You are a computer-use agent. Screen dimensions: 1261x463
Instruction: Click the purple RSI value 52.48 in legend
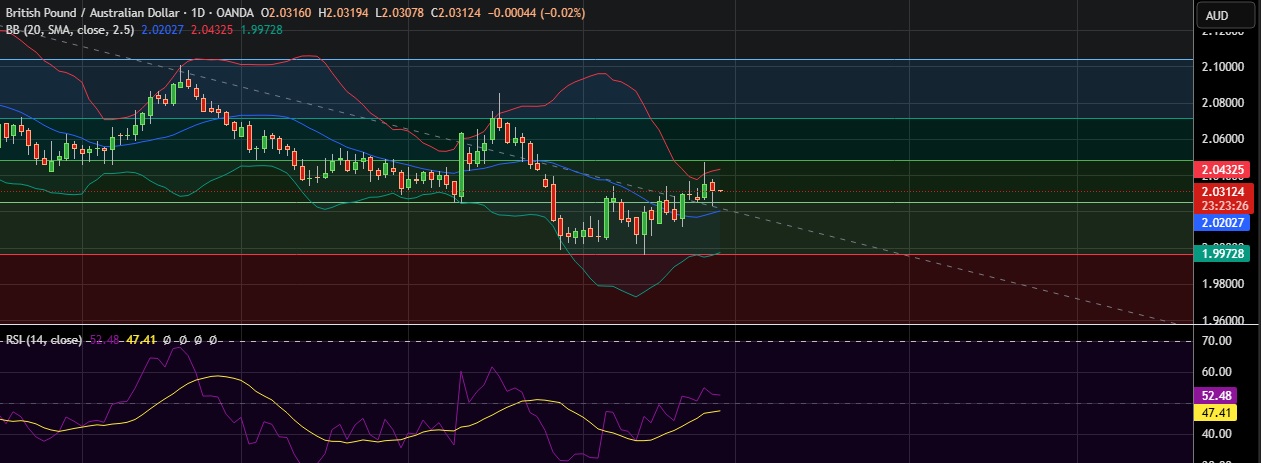point(104,340)
